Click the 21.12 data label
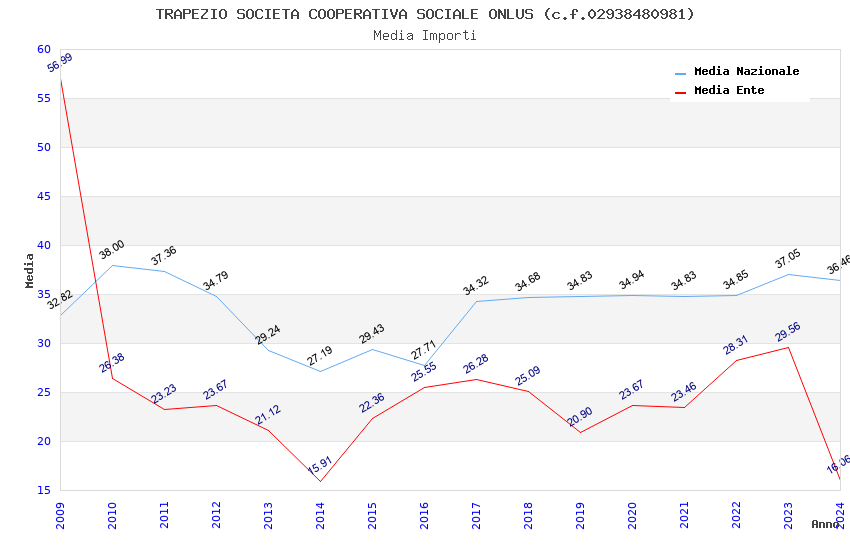Viewport: 850px width, 550px height. tap(268, 415)
